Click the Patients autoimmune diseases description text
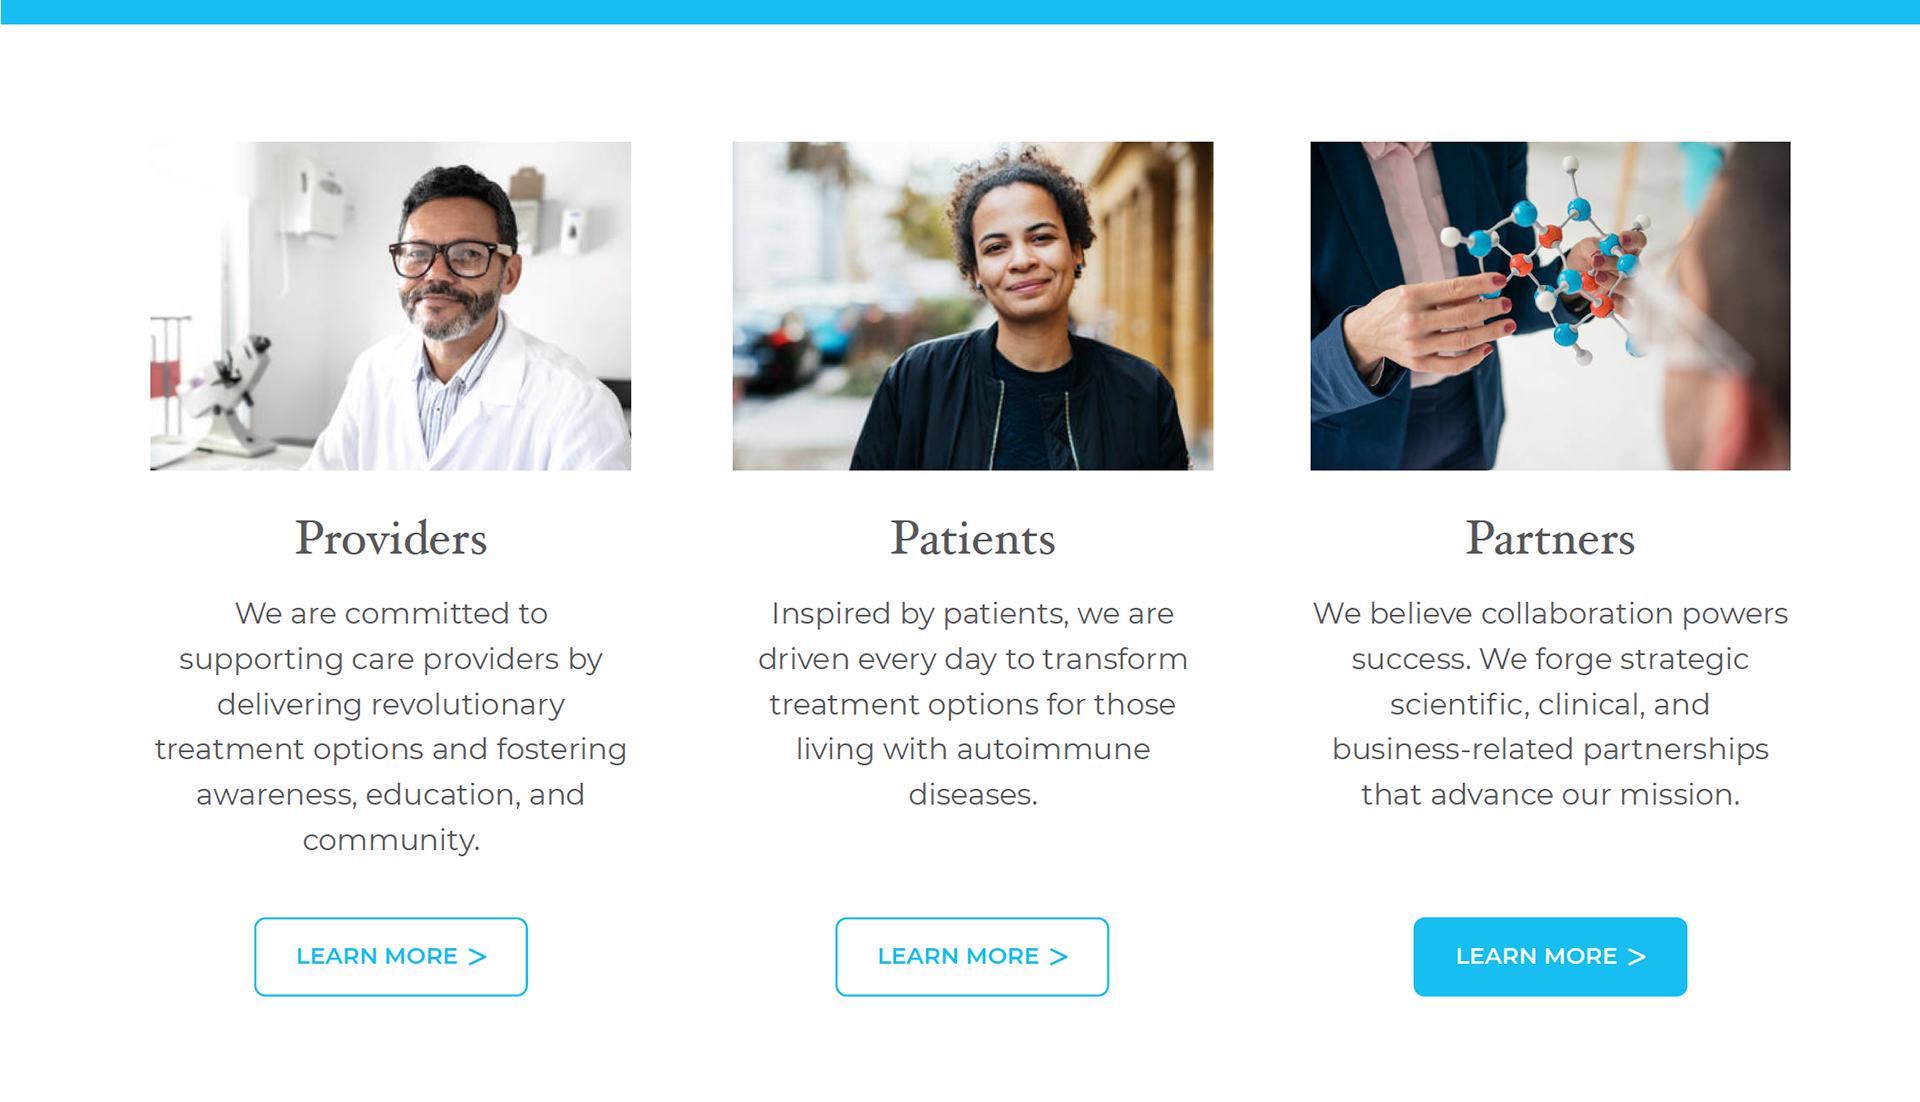 point(973,703)
